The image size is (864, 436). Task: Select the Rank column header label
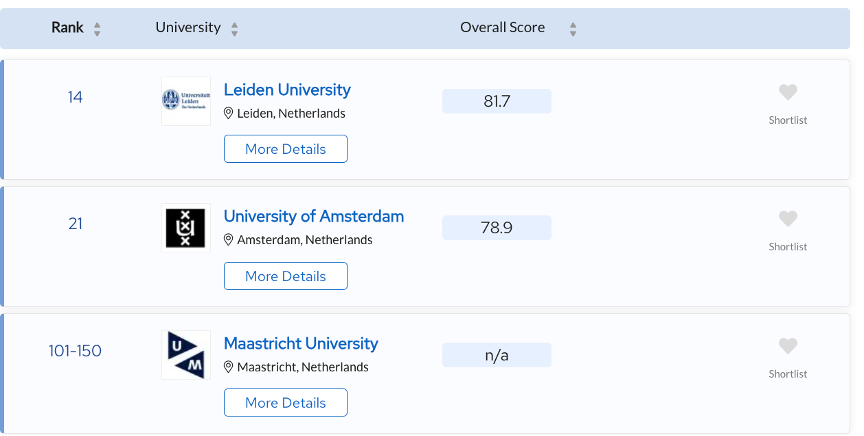(x=67, y=28)
